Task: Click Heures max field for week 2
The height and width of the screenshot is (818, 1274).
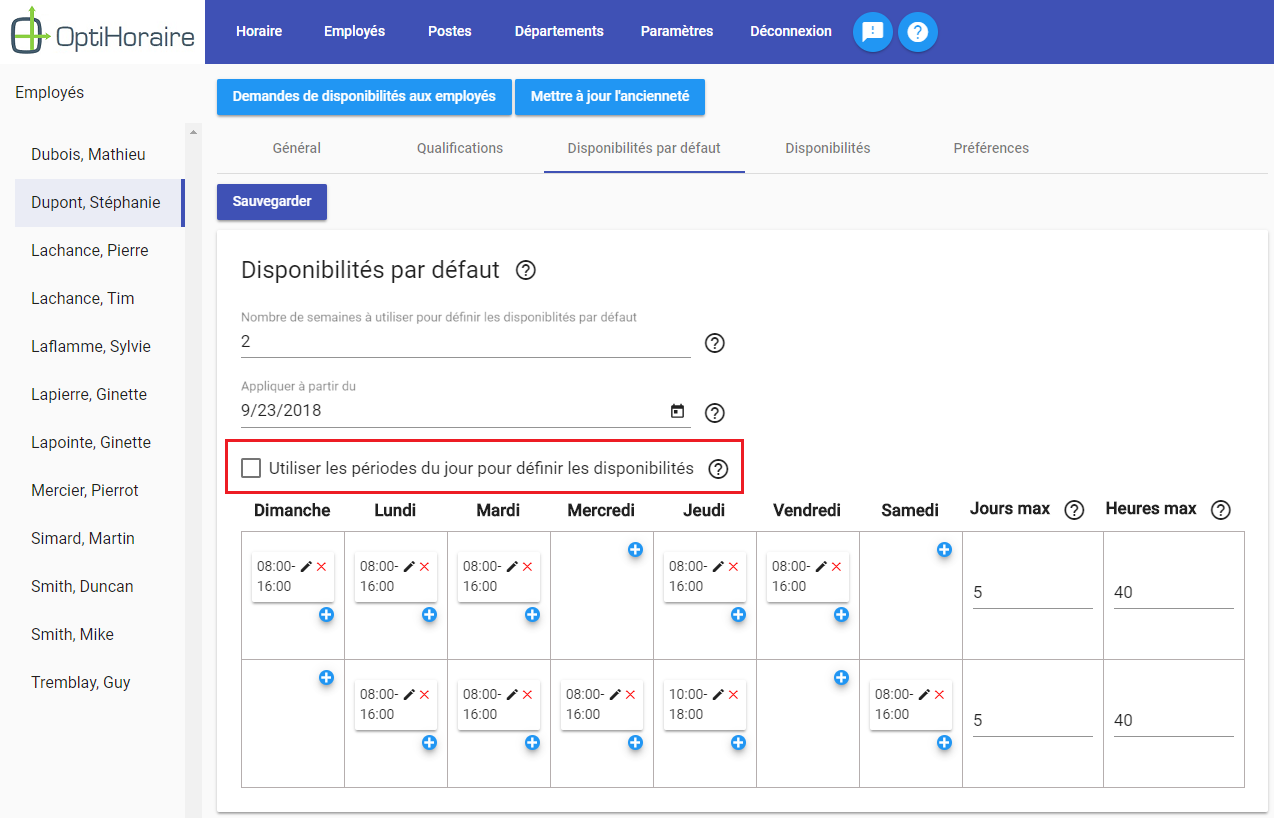Action: tap(1174, 720)
